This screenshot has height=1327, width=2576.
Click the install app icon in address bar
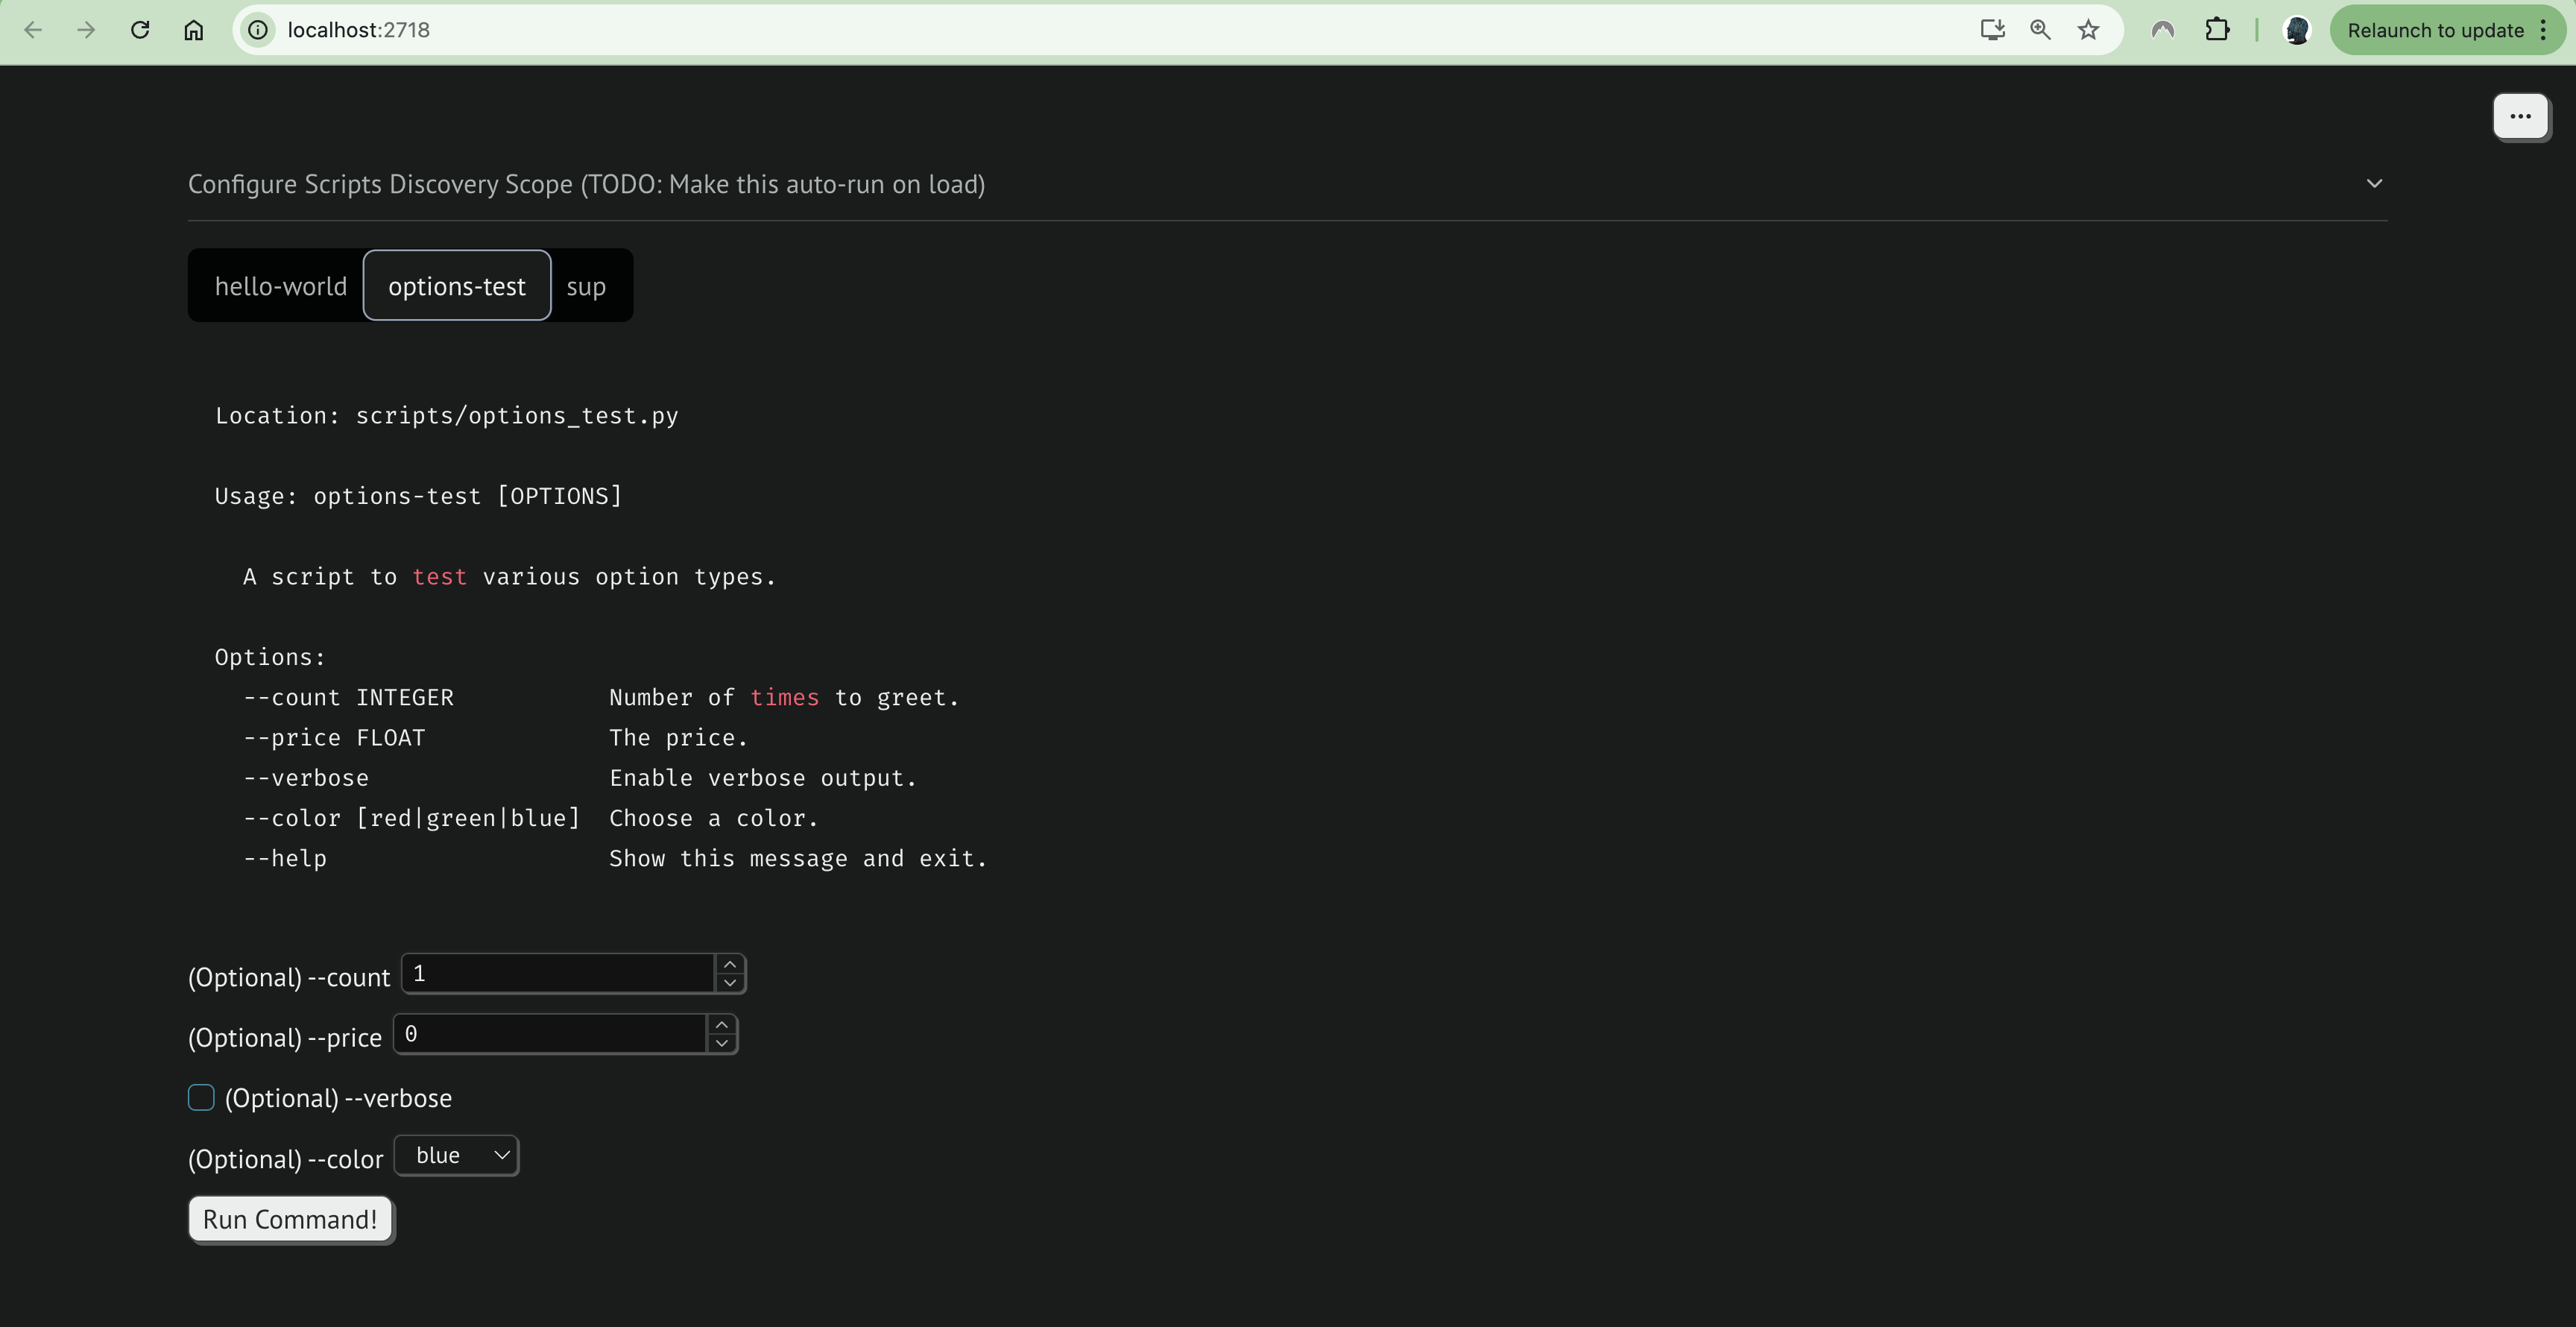pos(1992,30)
